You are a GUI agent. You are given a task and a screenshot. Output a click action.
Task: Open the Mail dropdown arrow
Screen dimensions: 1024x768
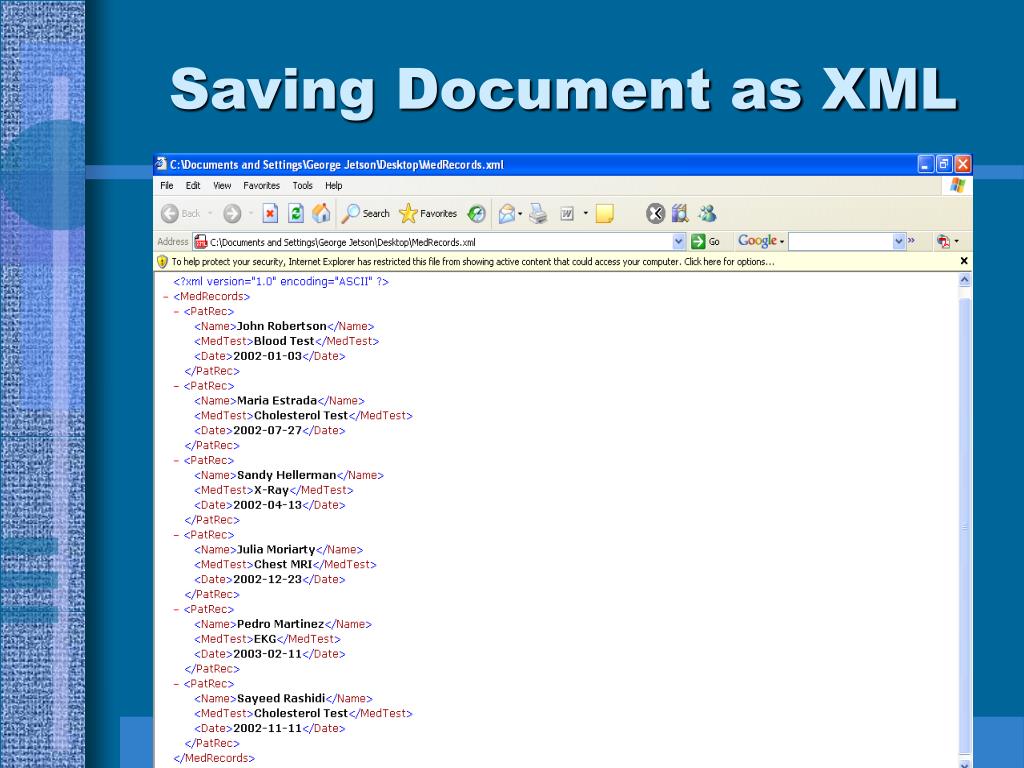pos(520,214)
